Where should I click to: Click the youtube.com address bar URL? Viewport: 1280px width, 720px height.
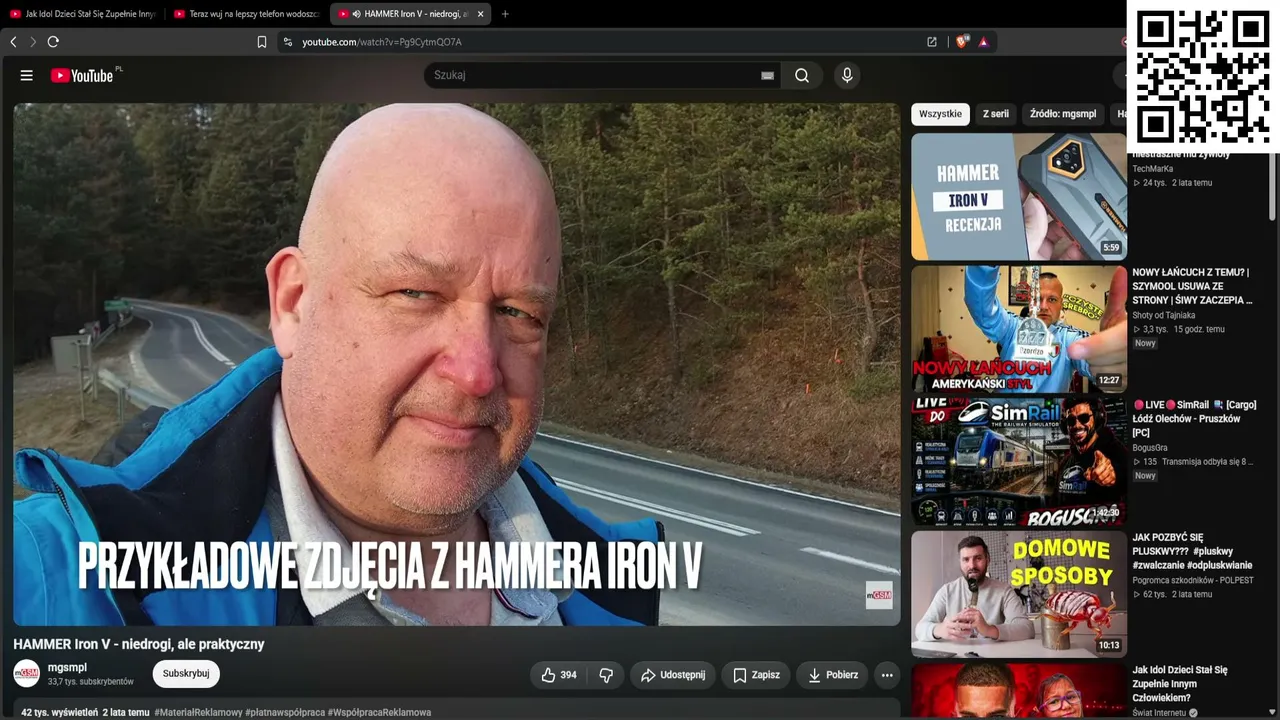[x=382, y=42]
